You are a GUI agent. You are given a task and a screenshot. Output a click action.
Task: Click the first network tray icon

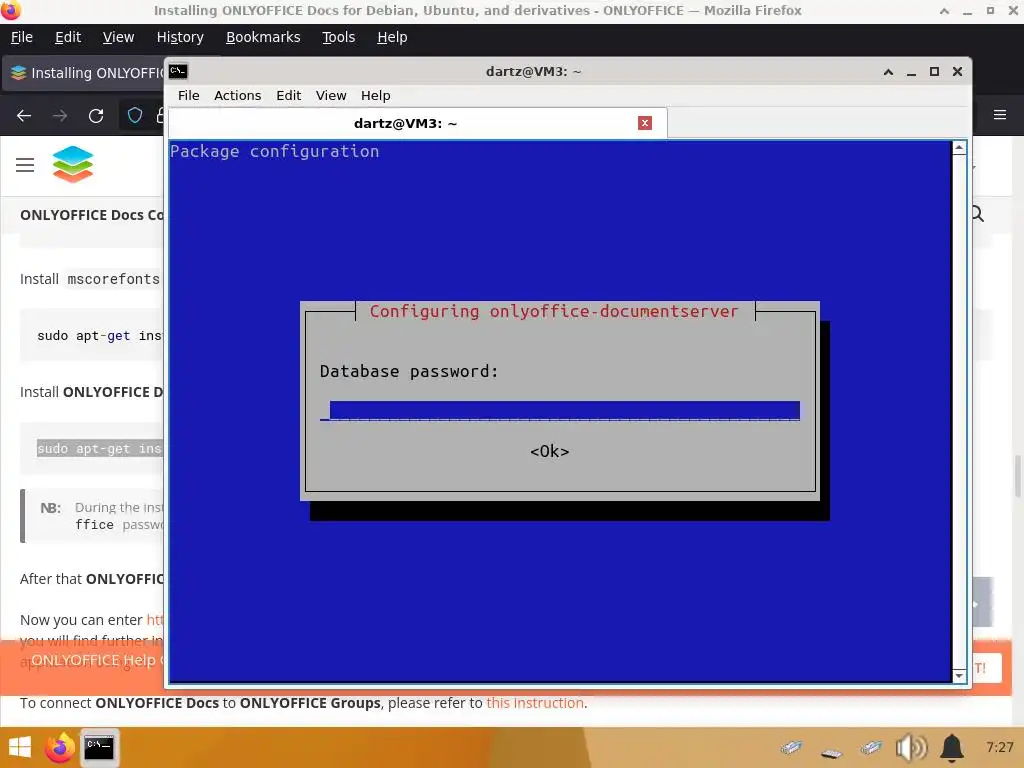coord(791,747)
